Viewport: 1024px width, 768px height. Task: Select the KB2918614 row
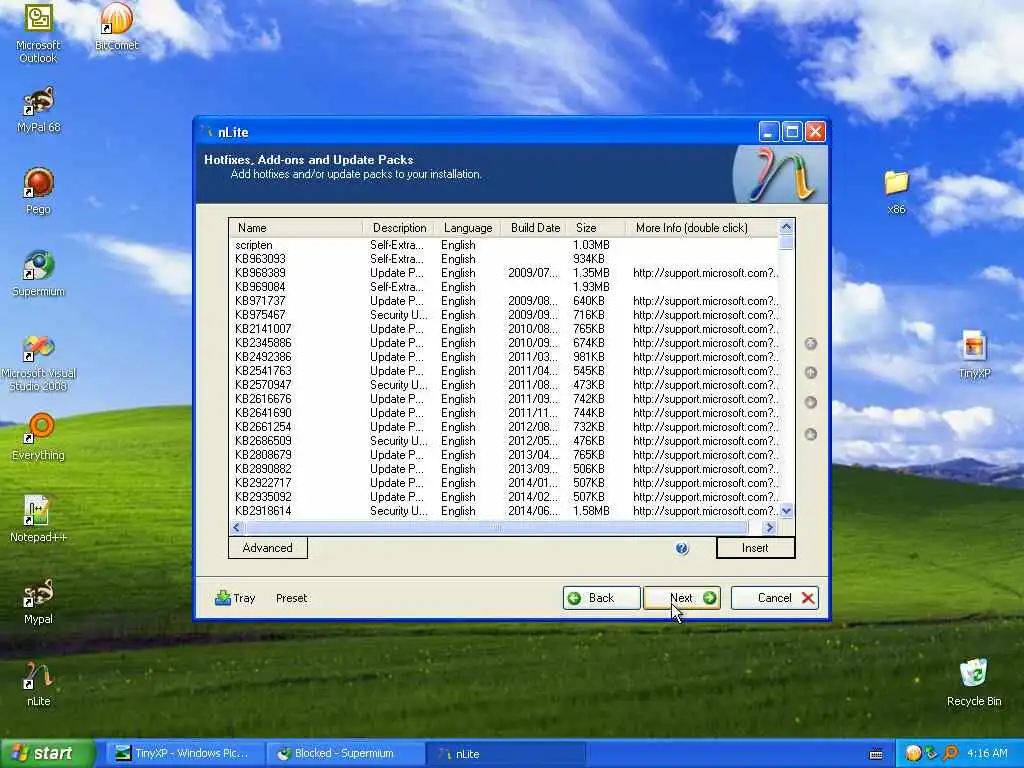[x=504, y=511]
